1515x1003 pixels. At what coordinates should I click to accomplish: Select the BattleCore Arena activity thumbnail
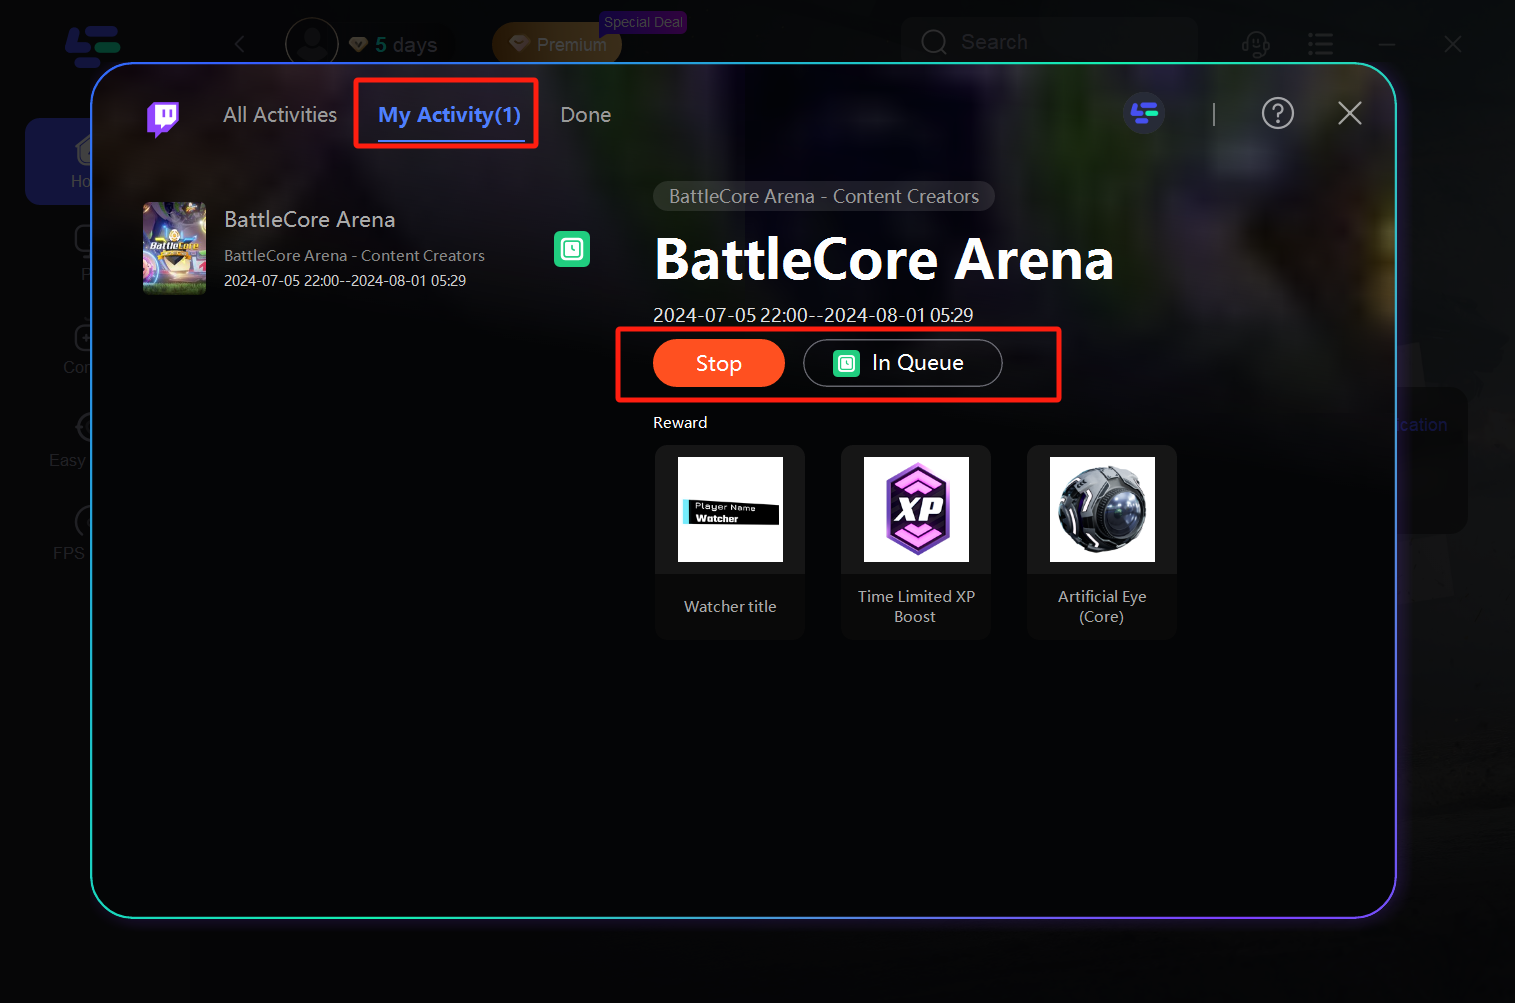pyautogui.click(x=175, y=248)
